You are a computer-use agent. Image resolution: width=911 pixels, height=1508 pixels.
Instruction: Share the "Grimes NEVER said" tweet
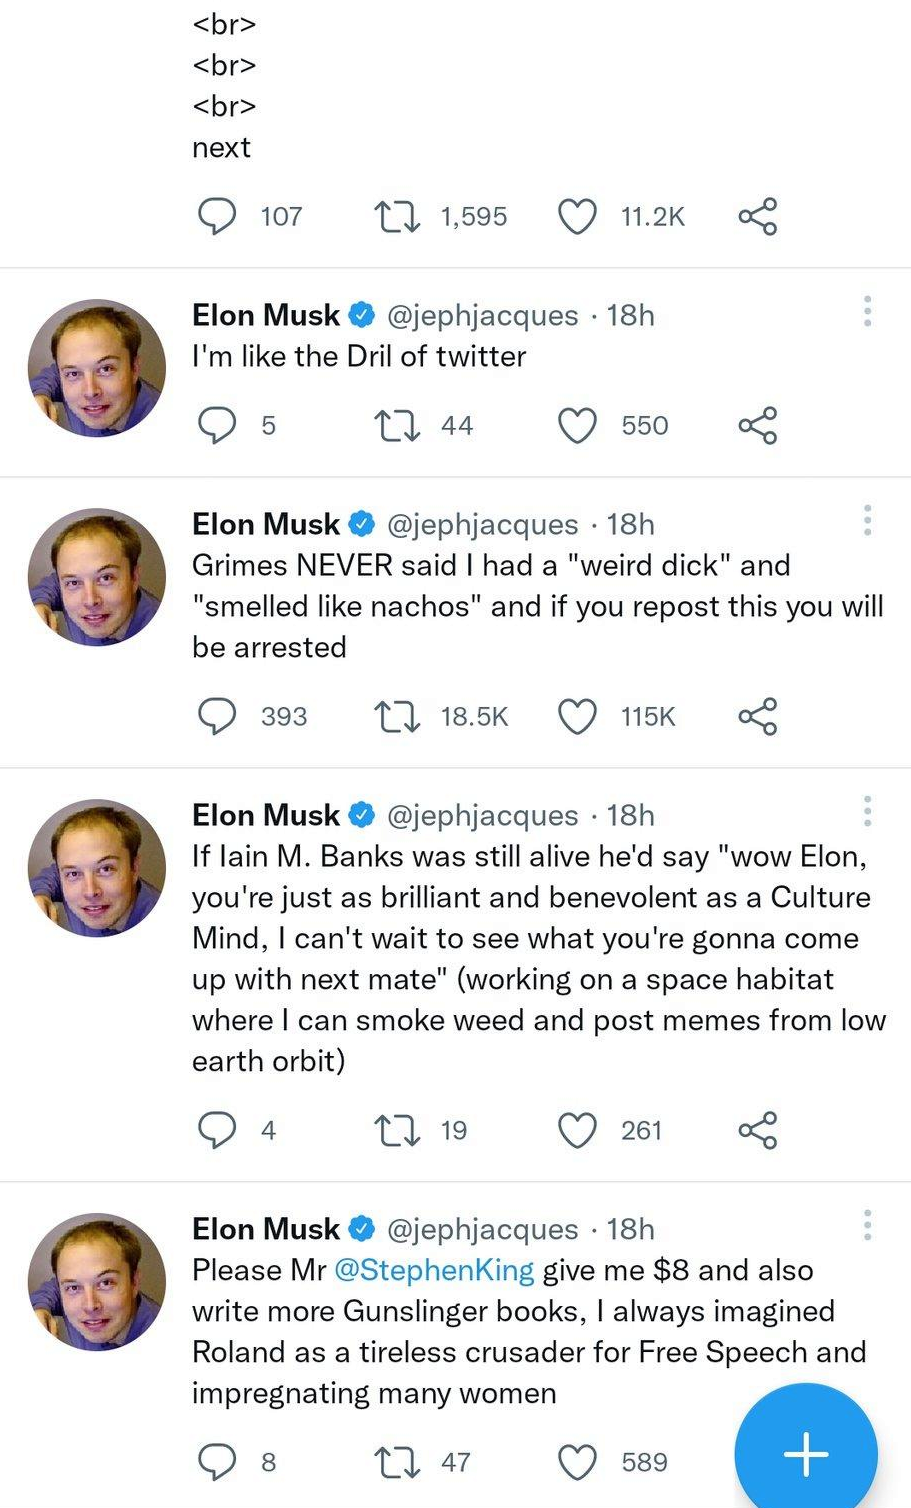pos(758,716)
